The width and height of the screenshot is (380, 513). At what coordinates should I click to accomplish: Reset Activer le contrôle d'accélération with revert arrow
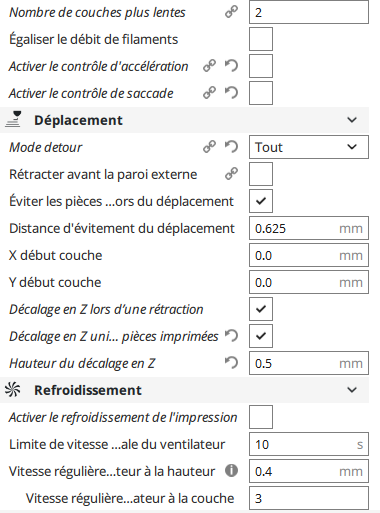click(231, 66)
